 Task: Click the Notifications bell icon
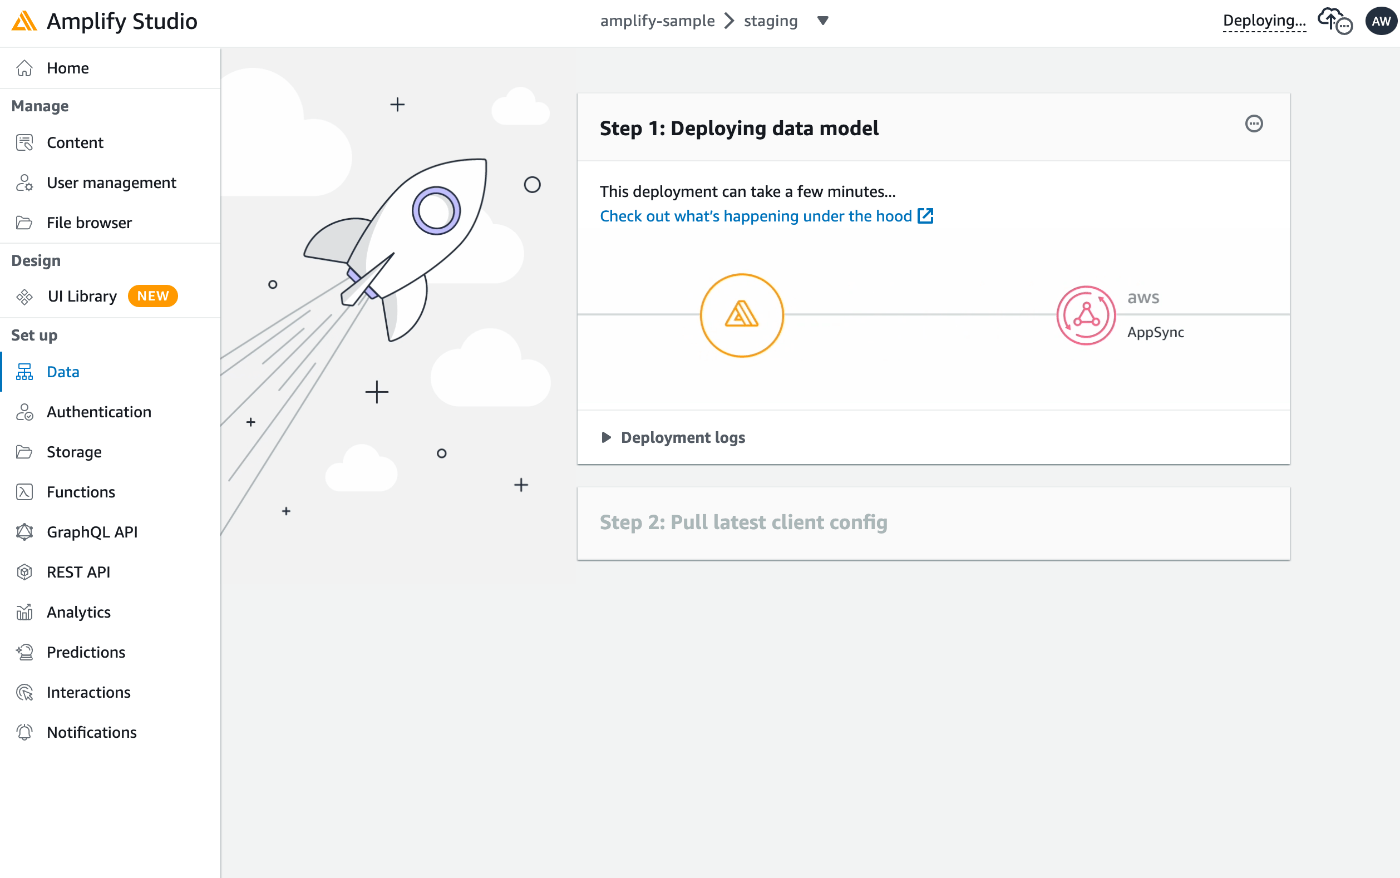pos(25,732)
